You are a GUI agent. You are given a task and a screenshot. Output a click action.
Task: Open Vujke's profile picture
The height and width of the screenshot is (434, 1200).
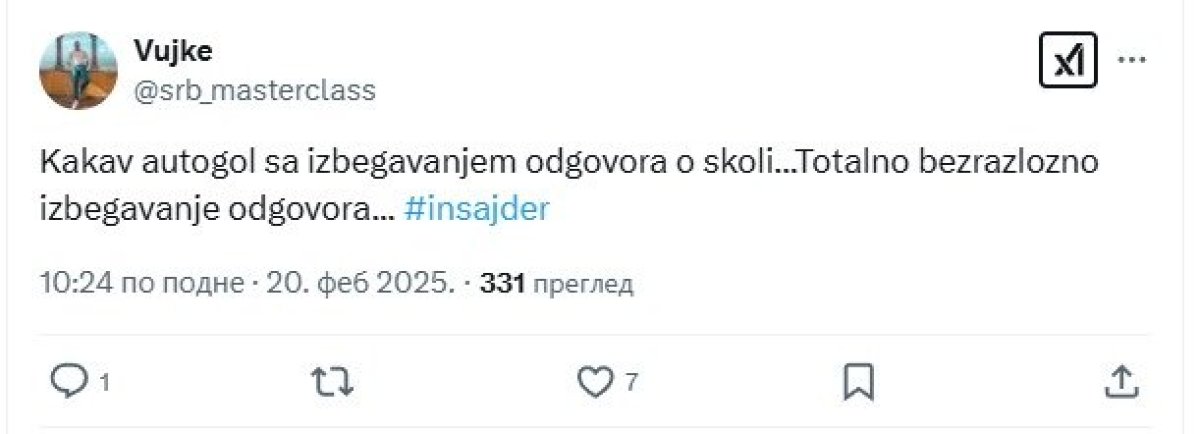[x=78, y=68]
